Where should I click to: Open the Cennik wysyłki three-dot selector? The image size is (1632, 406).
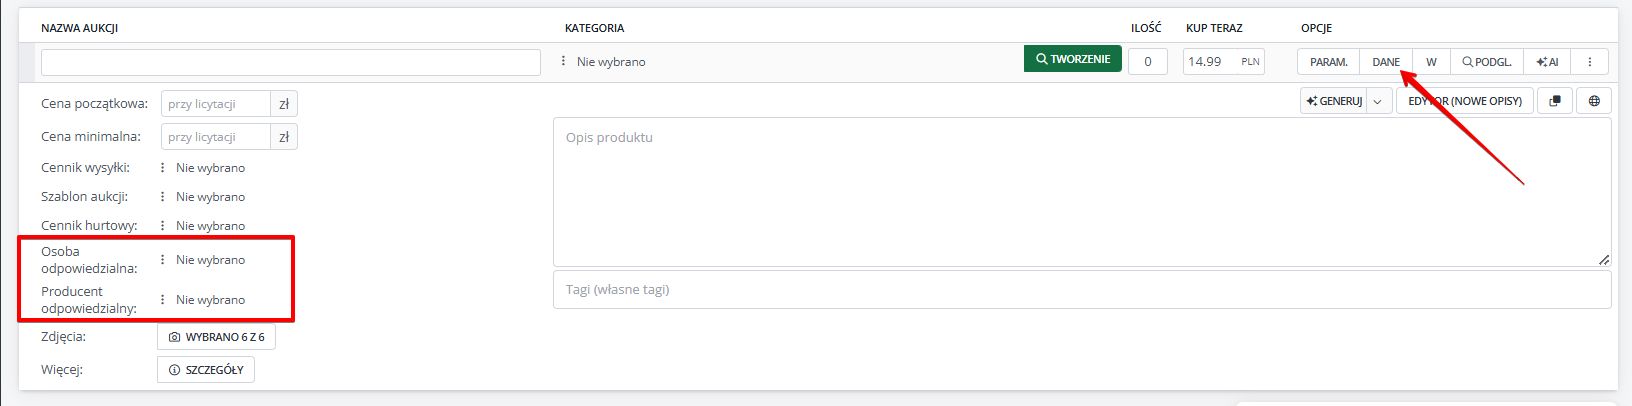coord(162,168)
